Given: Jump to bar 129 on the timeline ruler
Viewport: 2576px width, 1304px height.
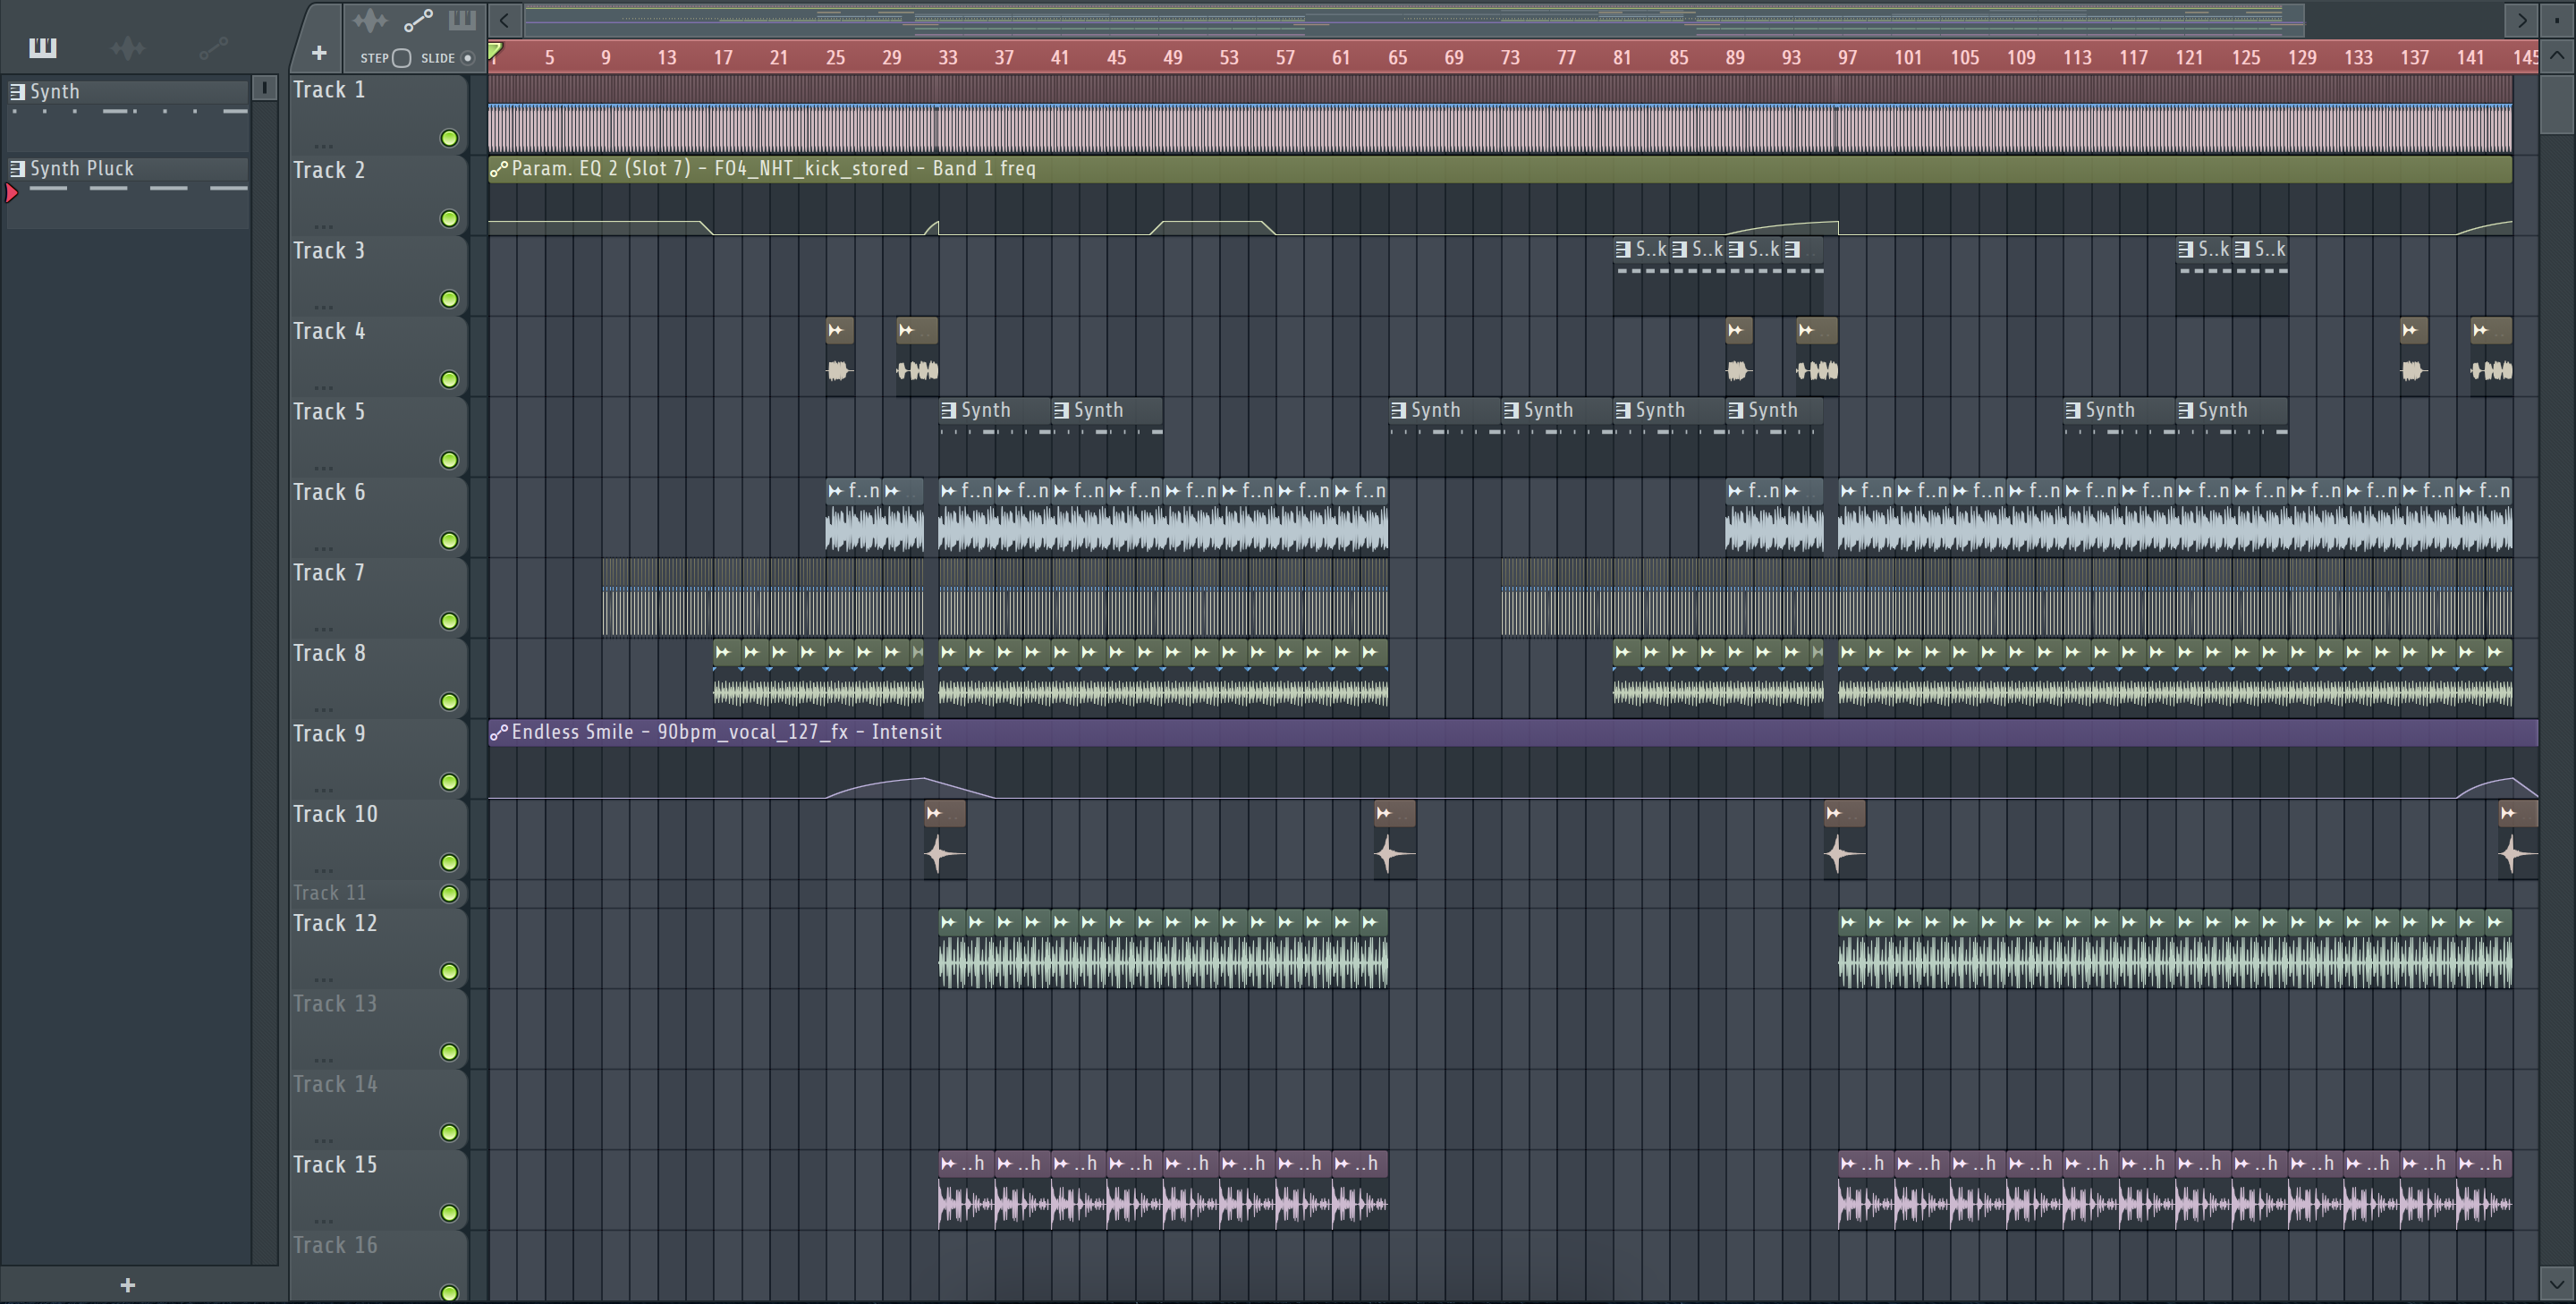Looking at the screenshot, I should [2302, 58].
